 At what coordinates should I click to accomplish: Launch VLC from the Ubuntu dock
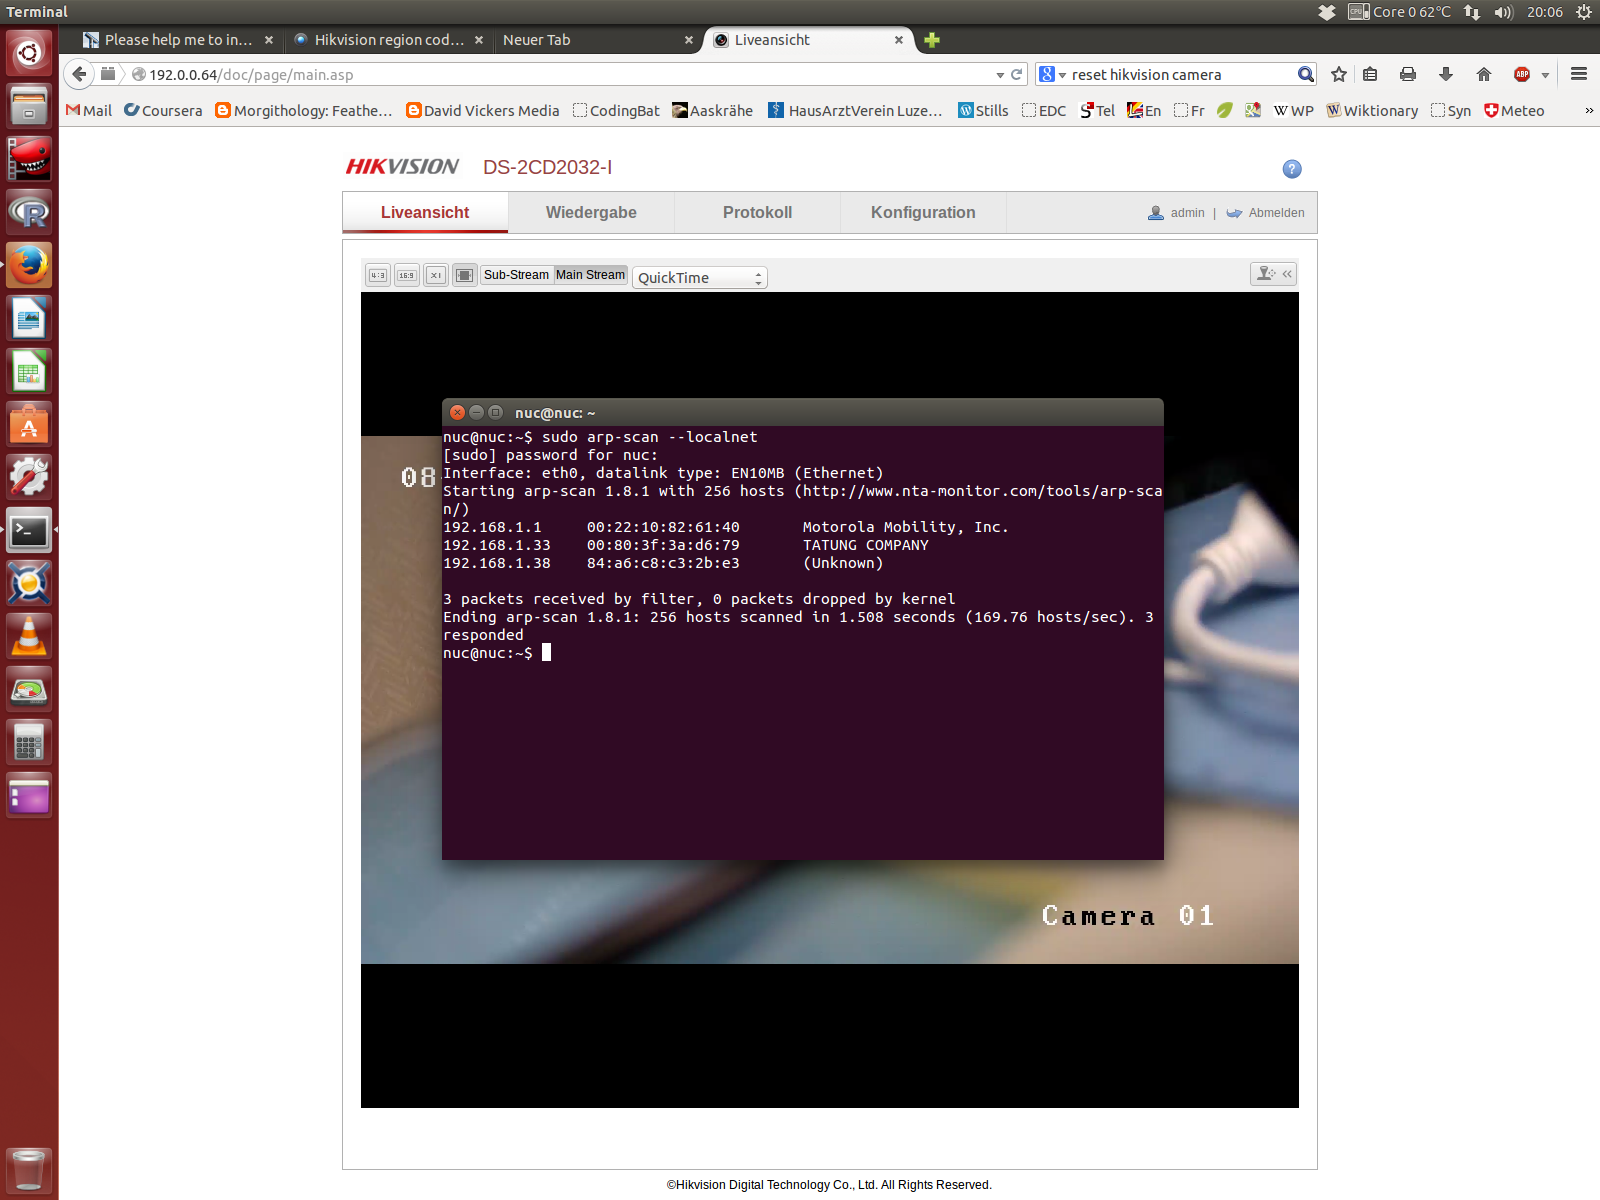click(29, 637)
